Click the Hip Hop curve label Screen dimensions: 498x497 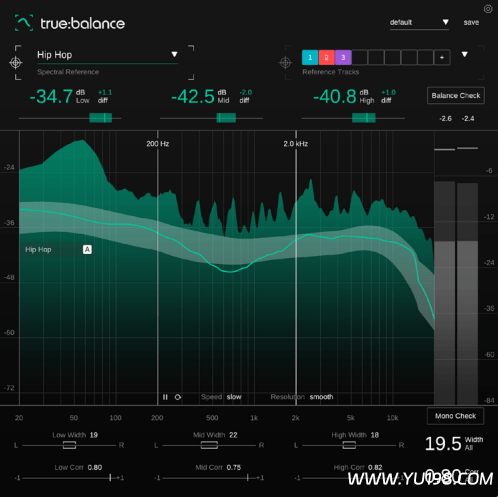pyautogui.click(x=38, y=250)
